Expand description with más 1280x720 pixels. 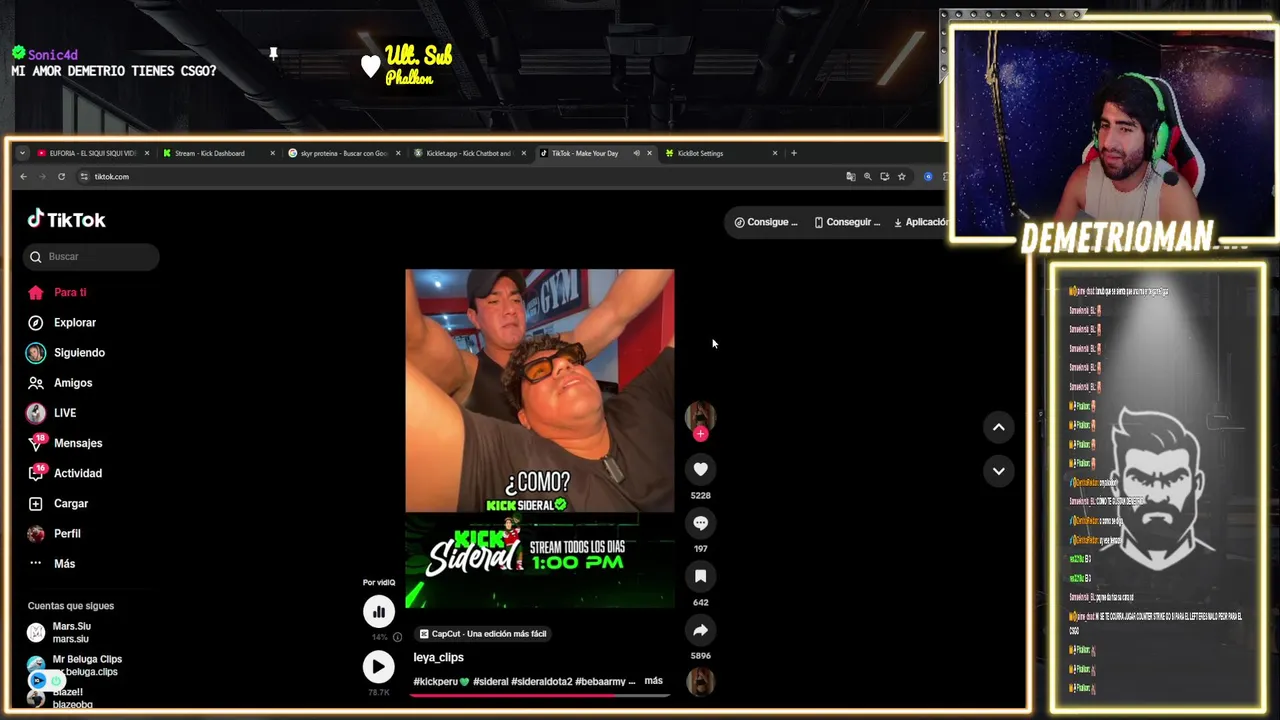point(653,681)
